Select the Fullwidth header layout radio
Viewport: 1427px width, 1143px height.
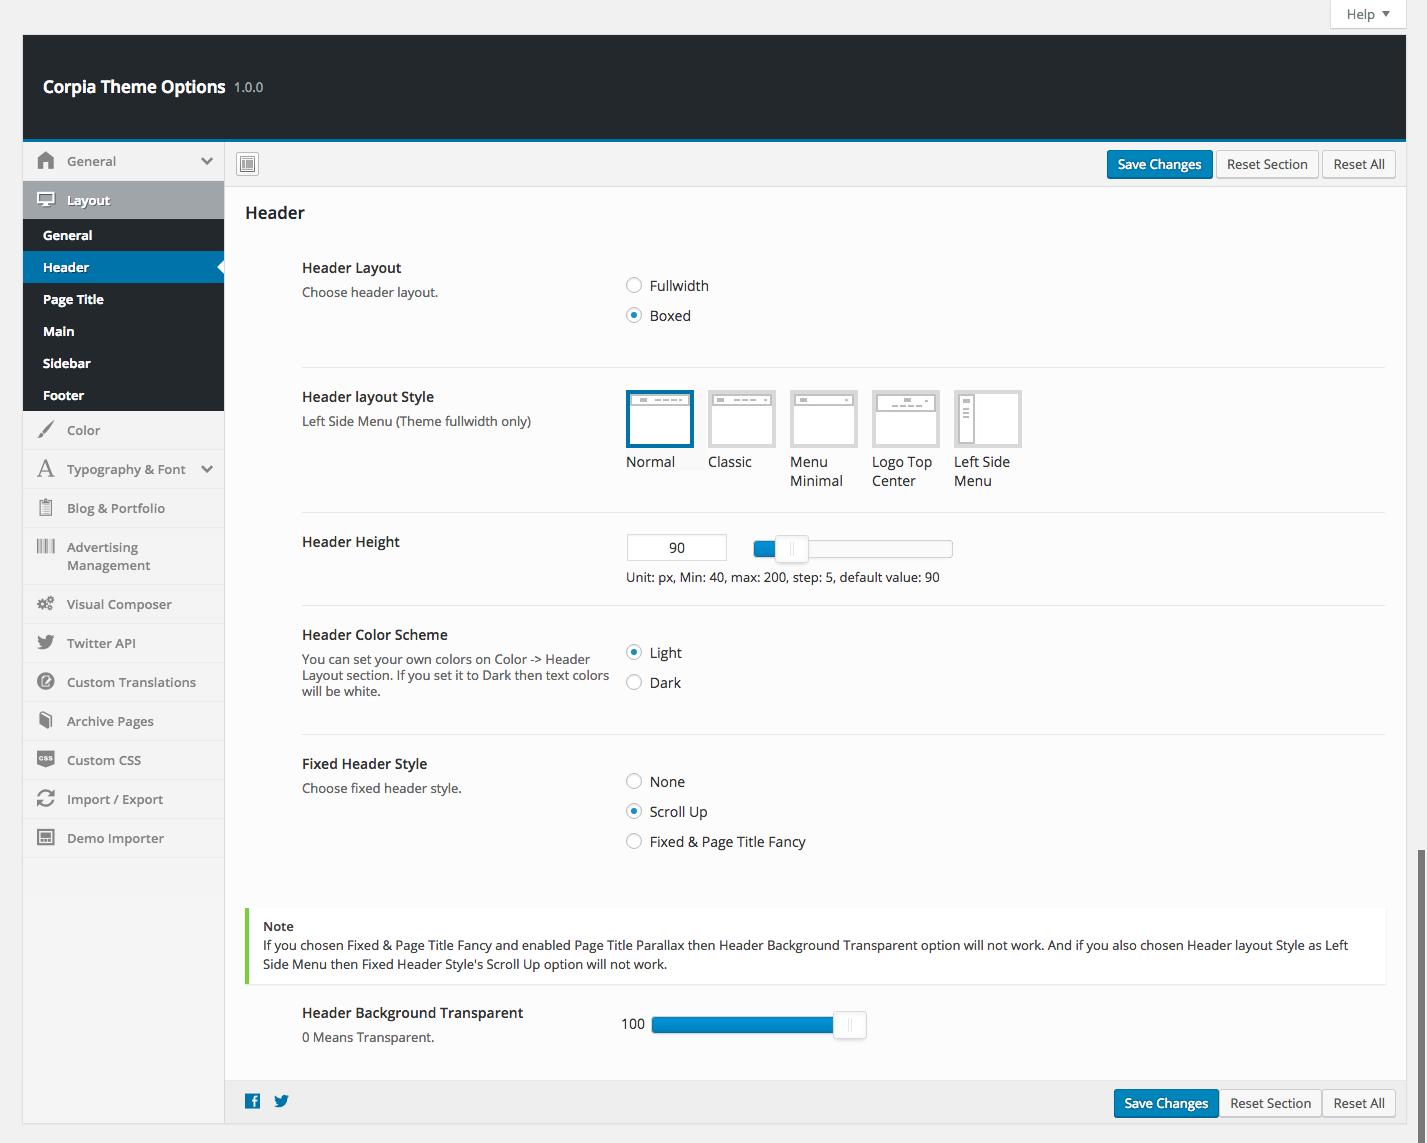tap(634, 286)
